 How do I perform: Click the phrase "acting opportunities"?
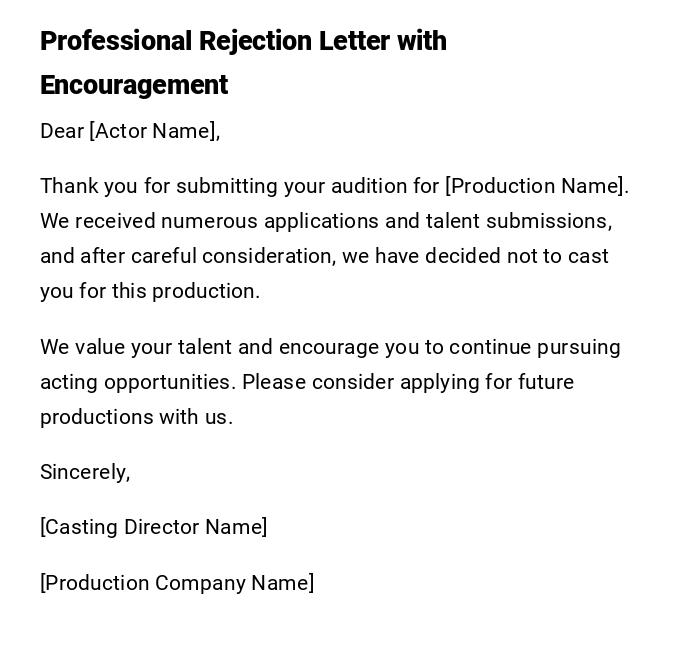[136, 382]
